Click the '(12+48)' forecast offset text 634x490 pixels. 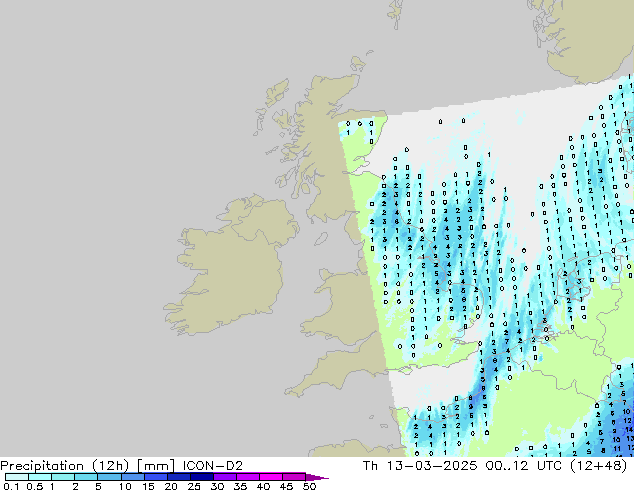598,466
